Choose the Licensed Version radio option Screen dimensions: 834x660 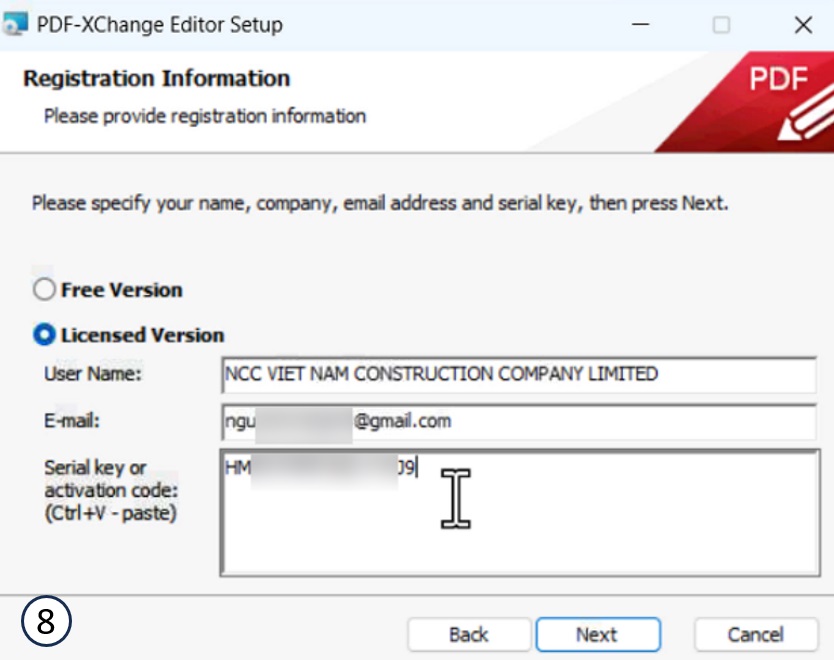click(x=44, y=335)
